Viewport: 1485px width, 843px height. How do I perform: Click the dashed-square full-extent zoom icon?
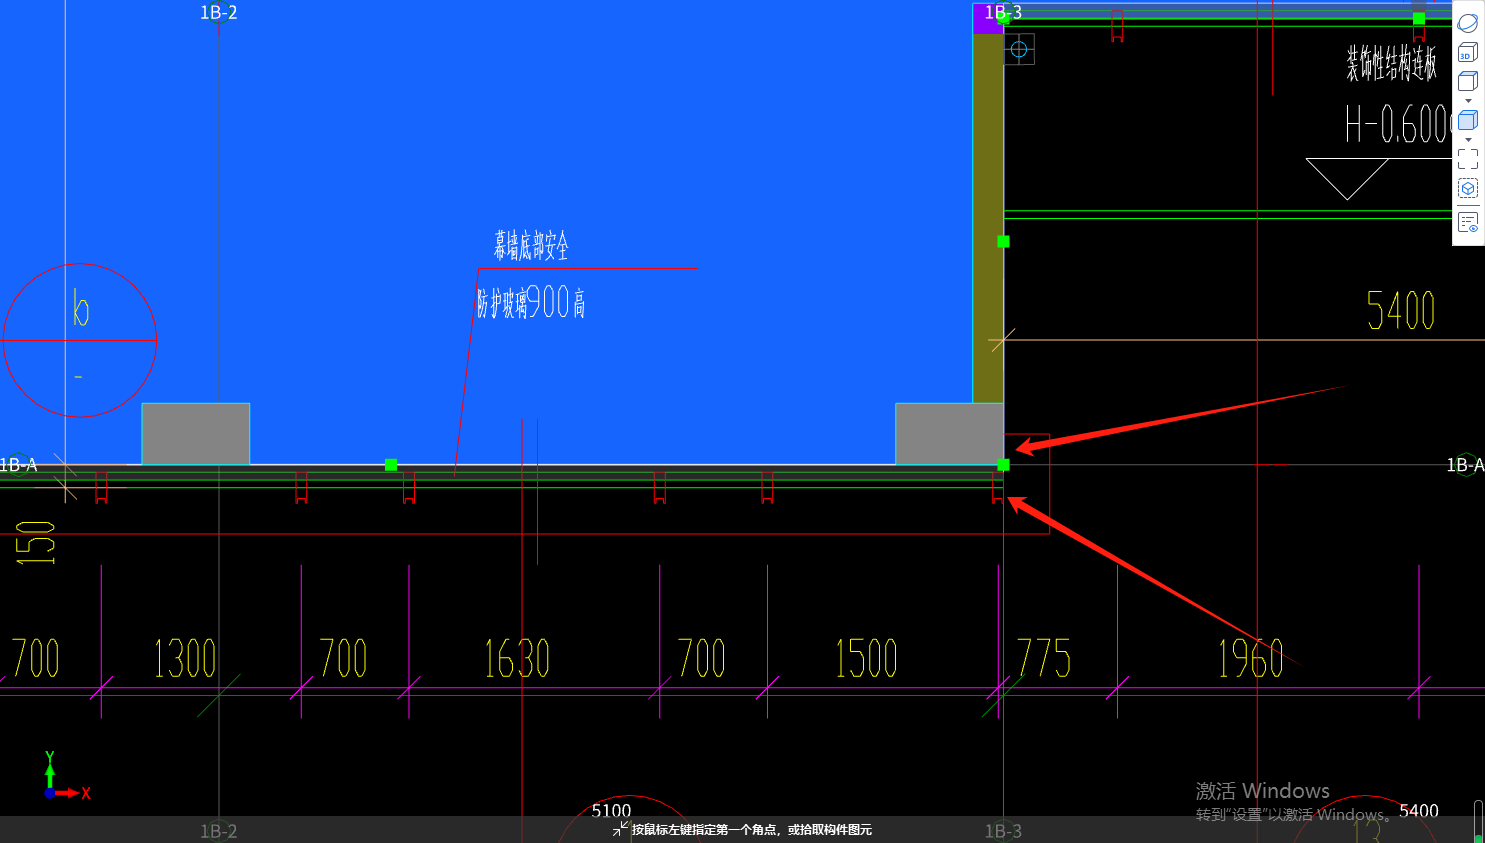[x=1467, y=159]
